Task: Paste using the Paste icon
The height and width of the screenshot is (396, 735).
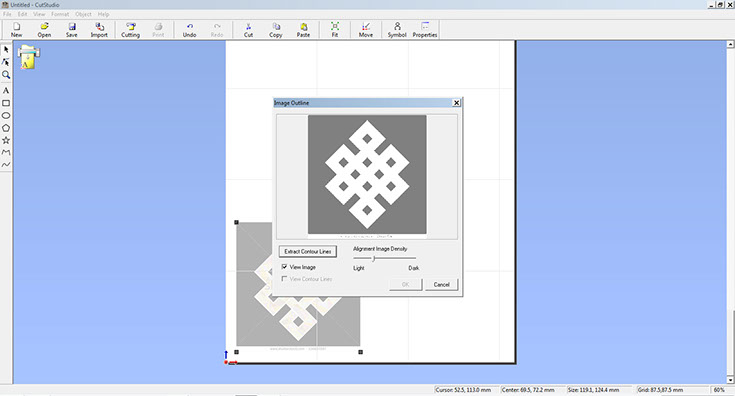Action: click(303, 30)
